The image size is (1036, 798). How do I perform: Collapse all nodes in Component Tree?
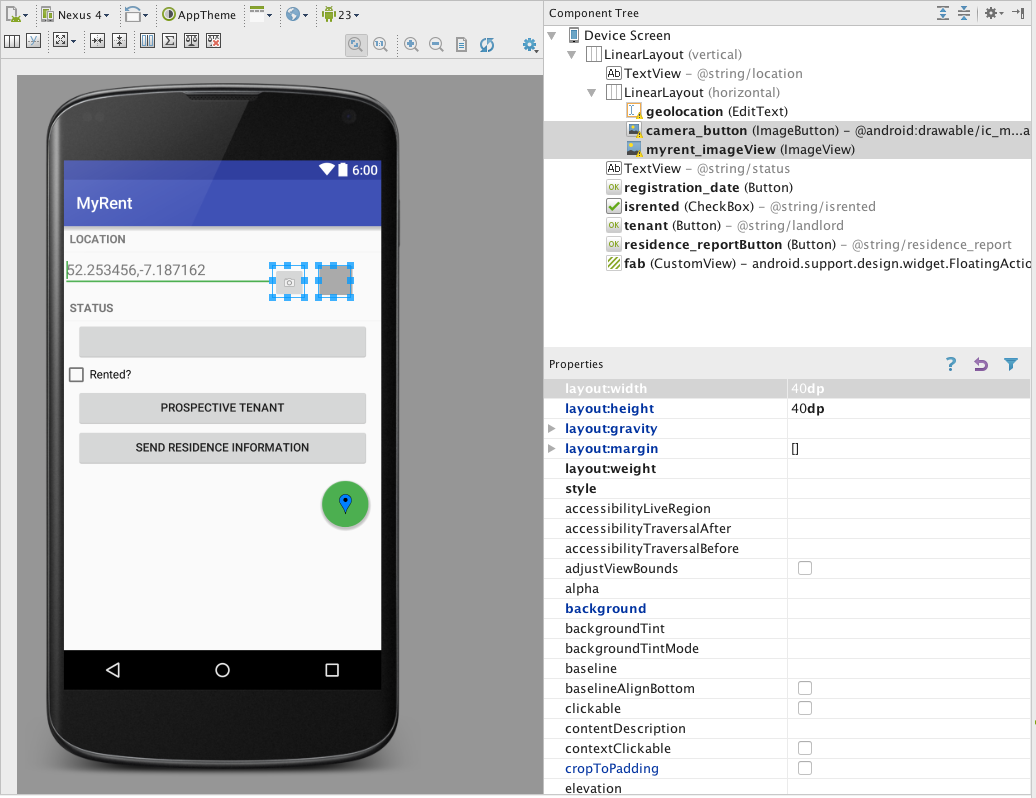(x=964, y=13)
